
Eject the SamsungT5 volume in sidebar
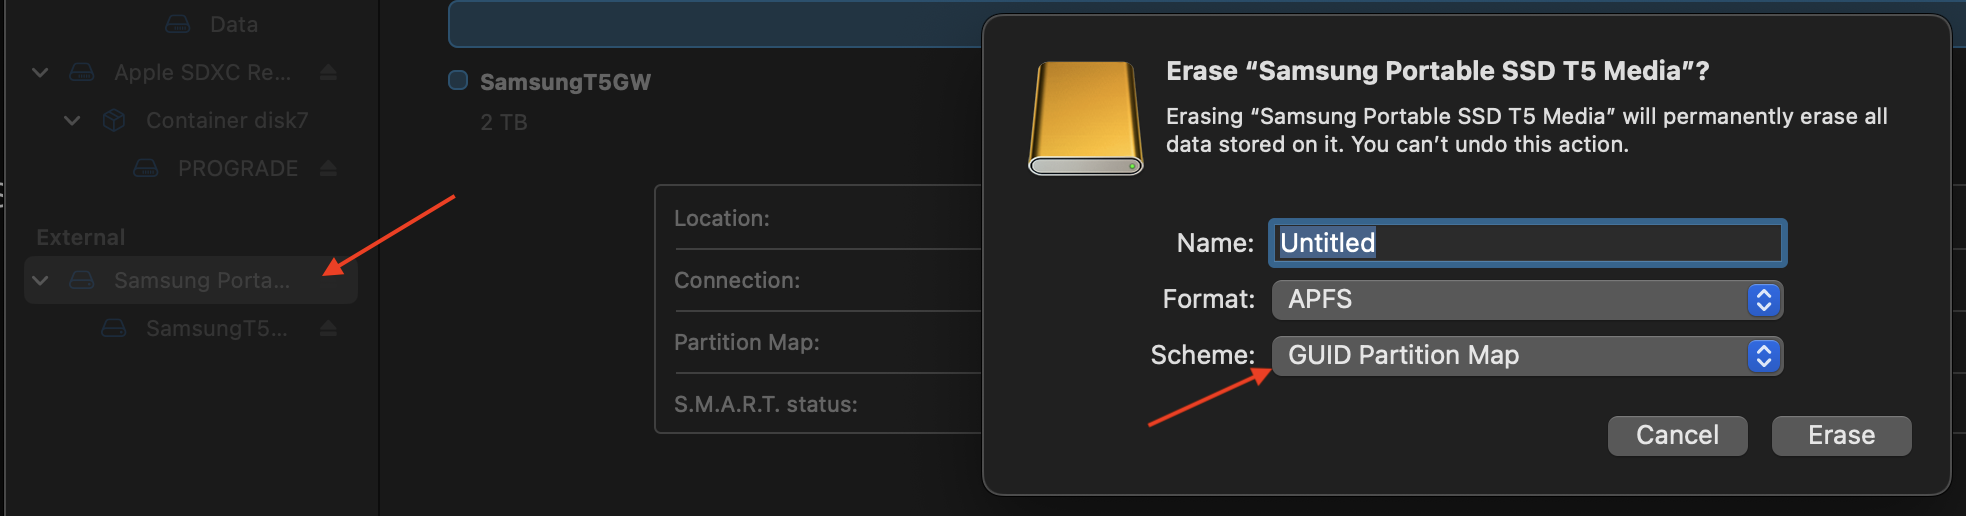328,328
